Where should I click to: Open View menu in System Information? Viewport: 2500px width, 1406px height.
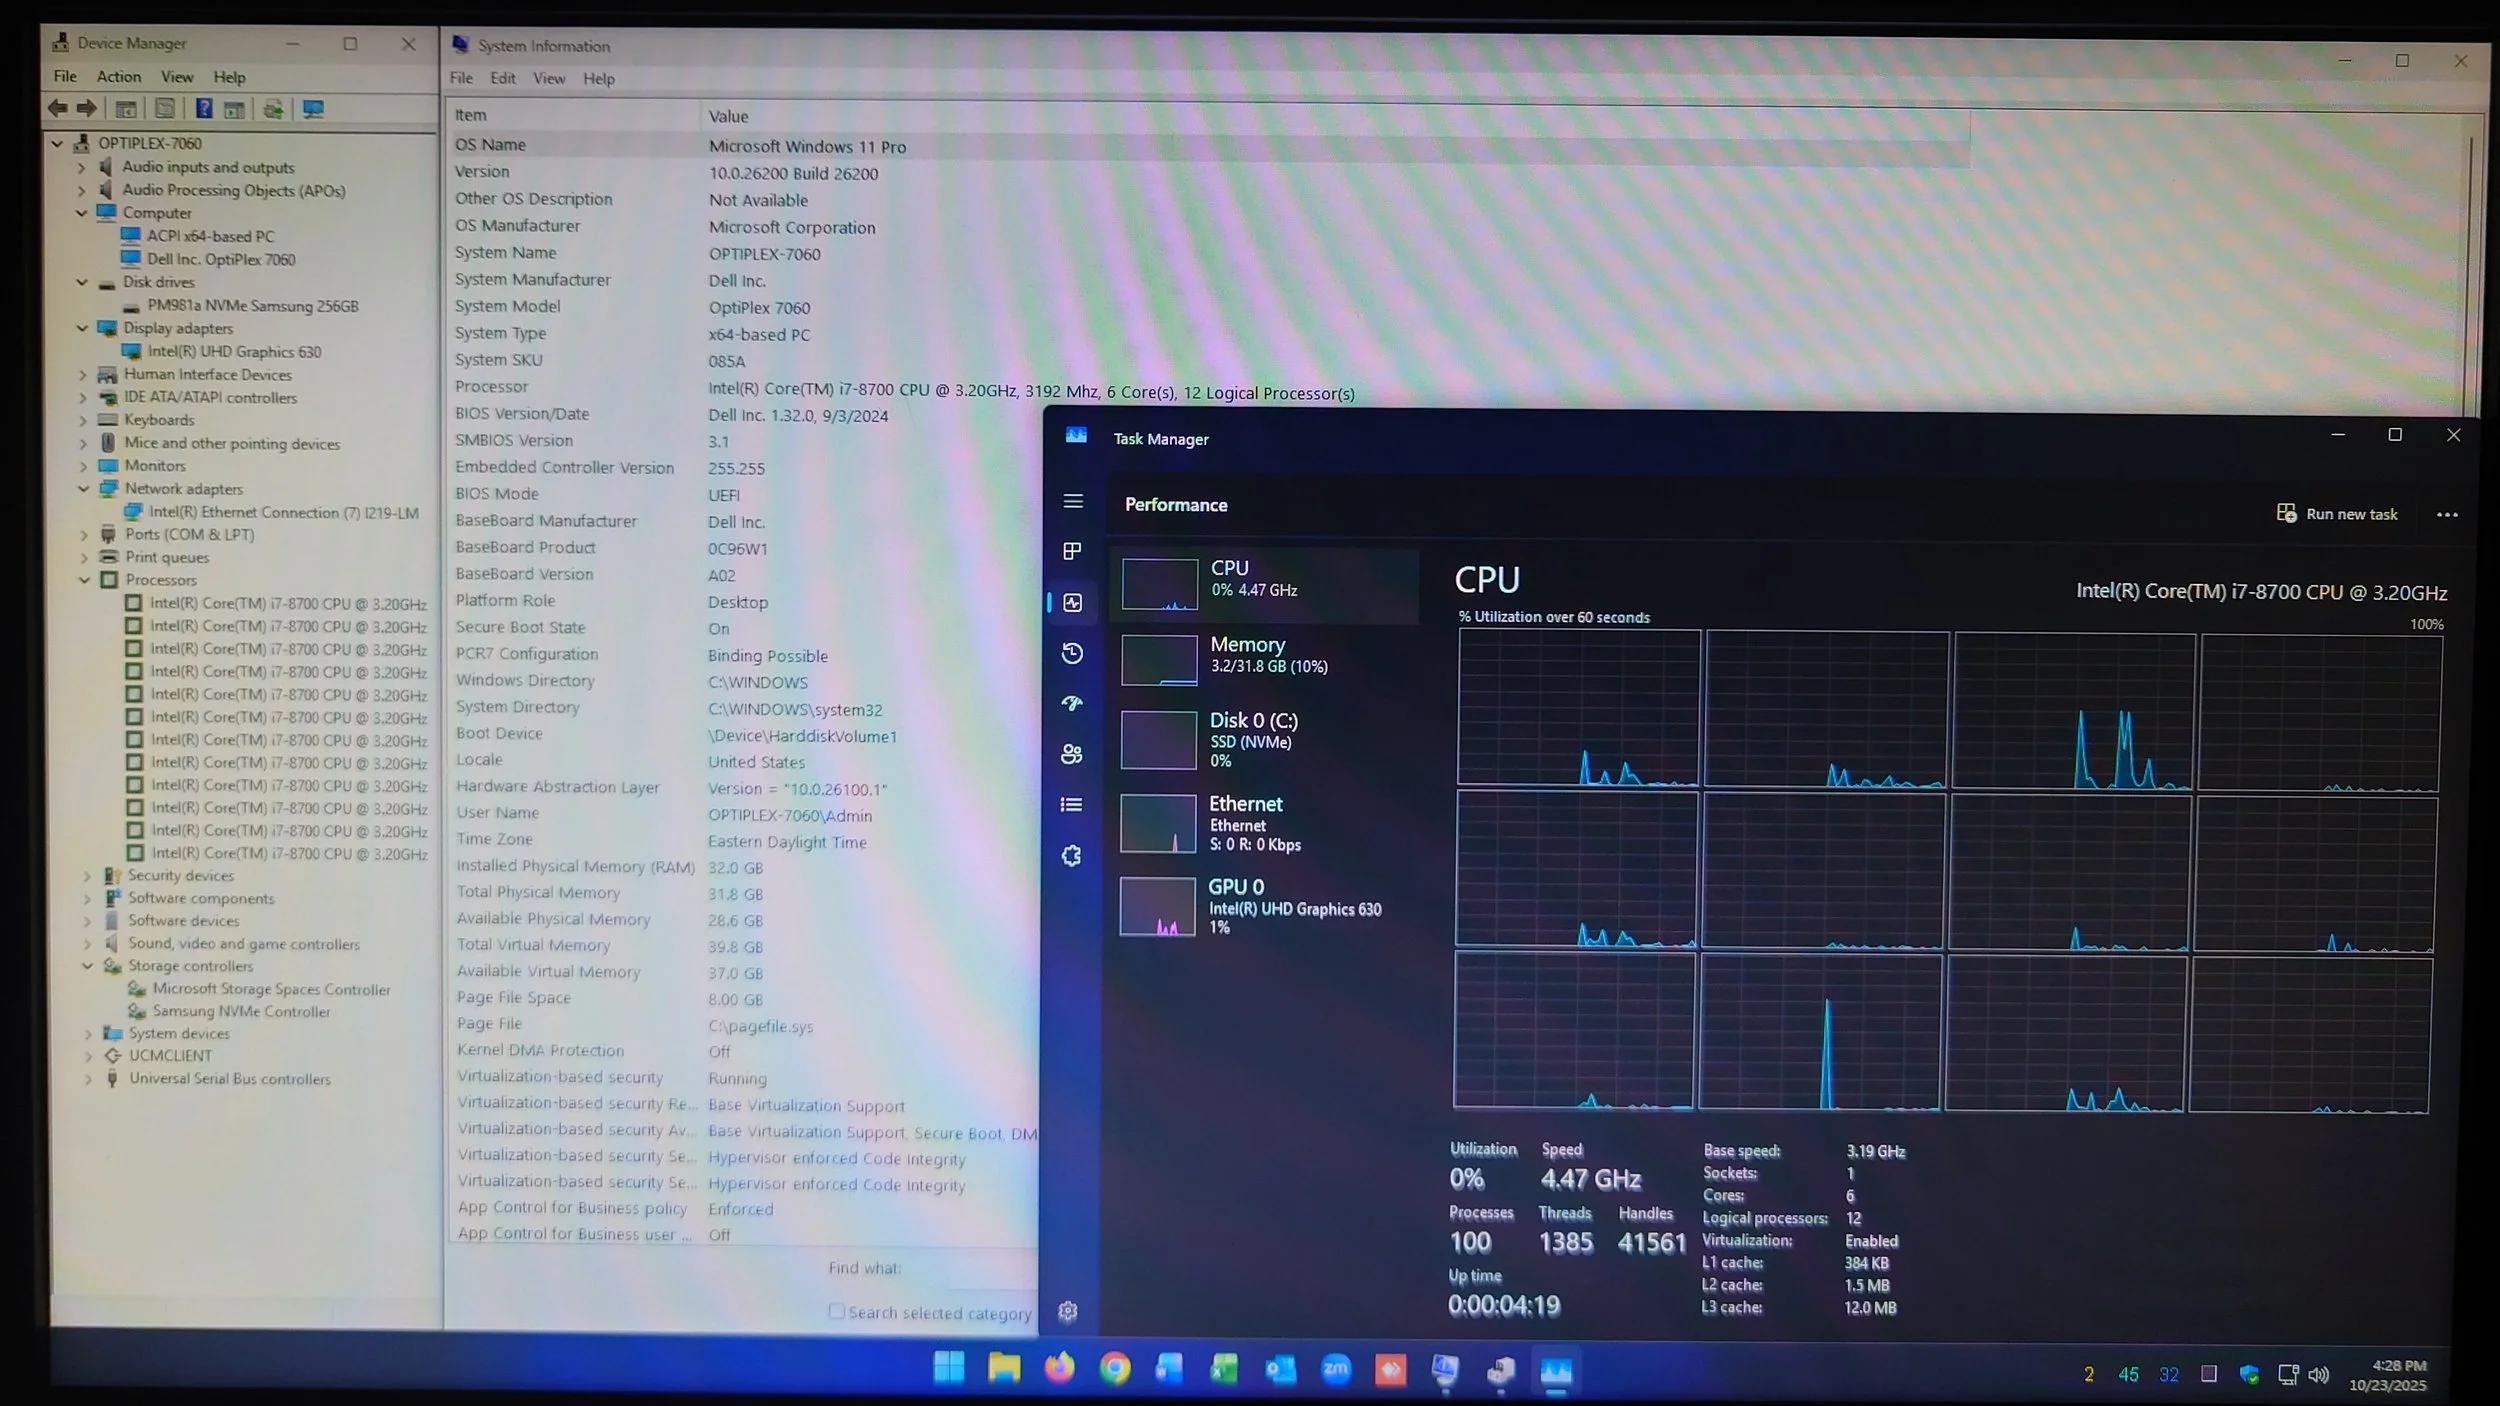click(x=548, y=79)
